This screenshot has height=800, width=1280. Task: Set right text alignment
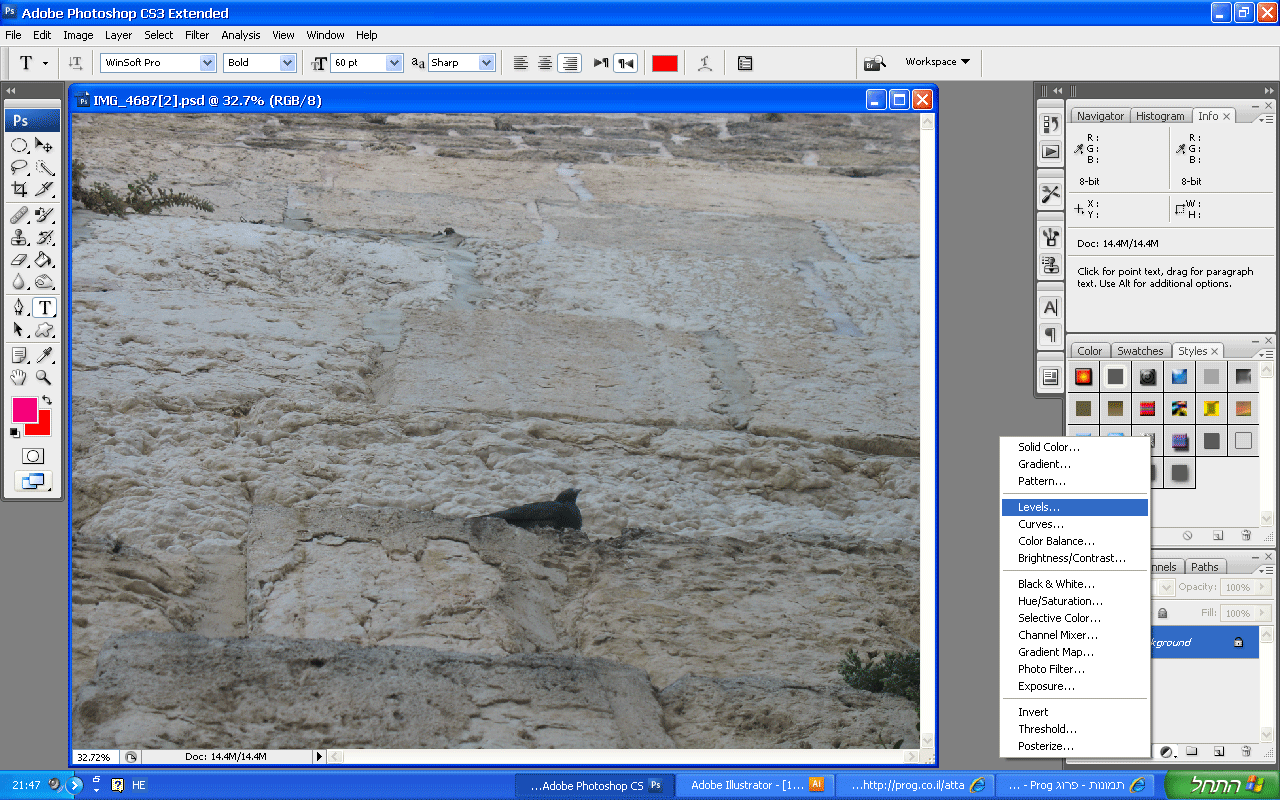click(570, 63)
